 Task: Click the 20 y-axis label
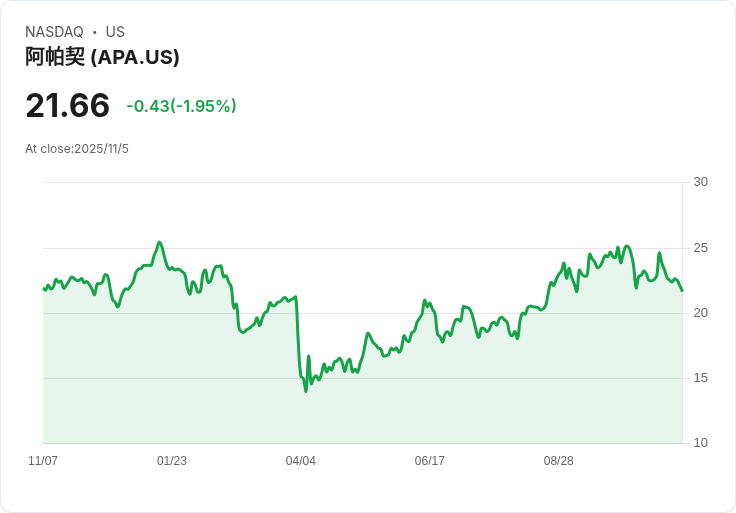click(700, 313)
